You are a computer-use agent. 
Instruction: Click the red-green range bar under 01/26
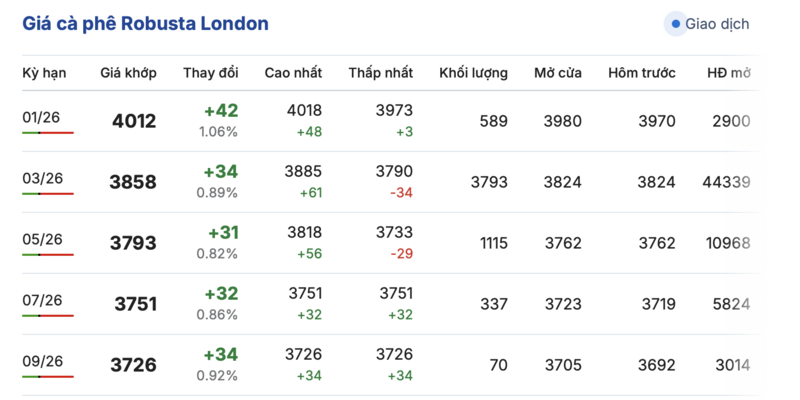point(48,132)
